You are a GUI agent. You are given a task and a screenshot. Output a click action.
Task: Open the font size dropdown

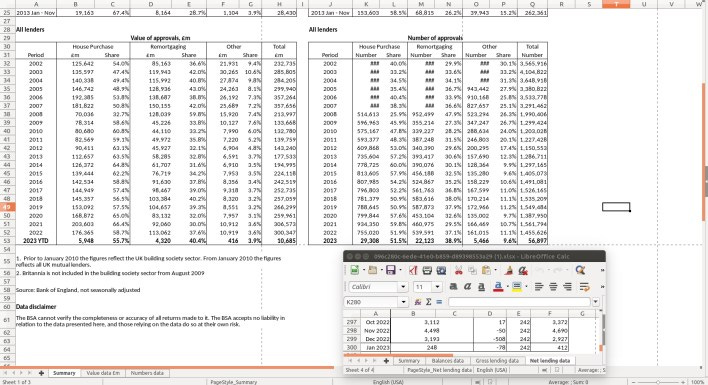437,287
